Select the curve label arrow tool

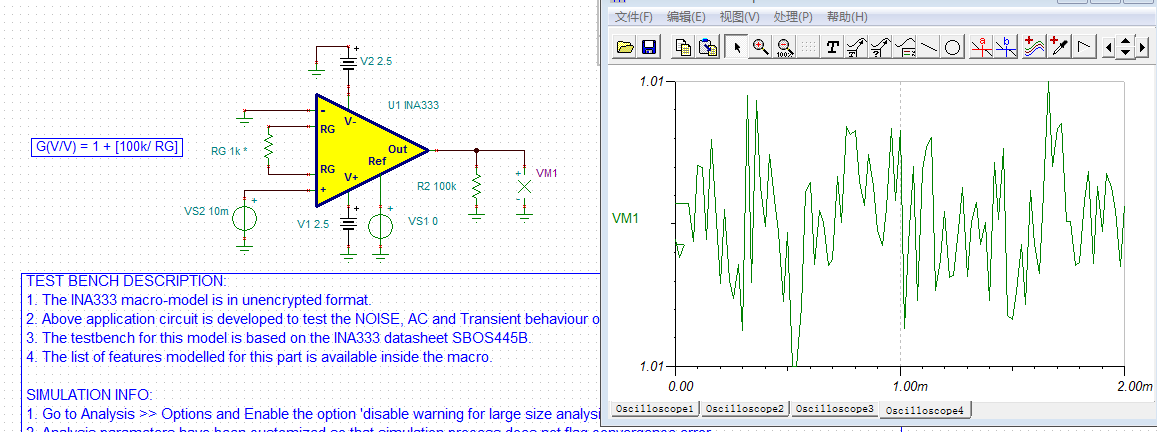coord(857,48)
